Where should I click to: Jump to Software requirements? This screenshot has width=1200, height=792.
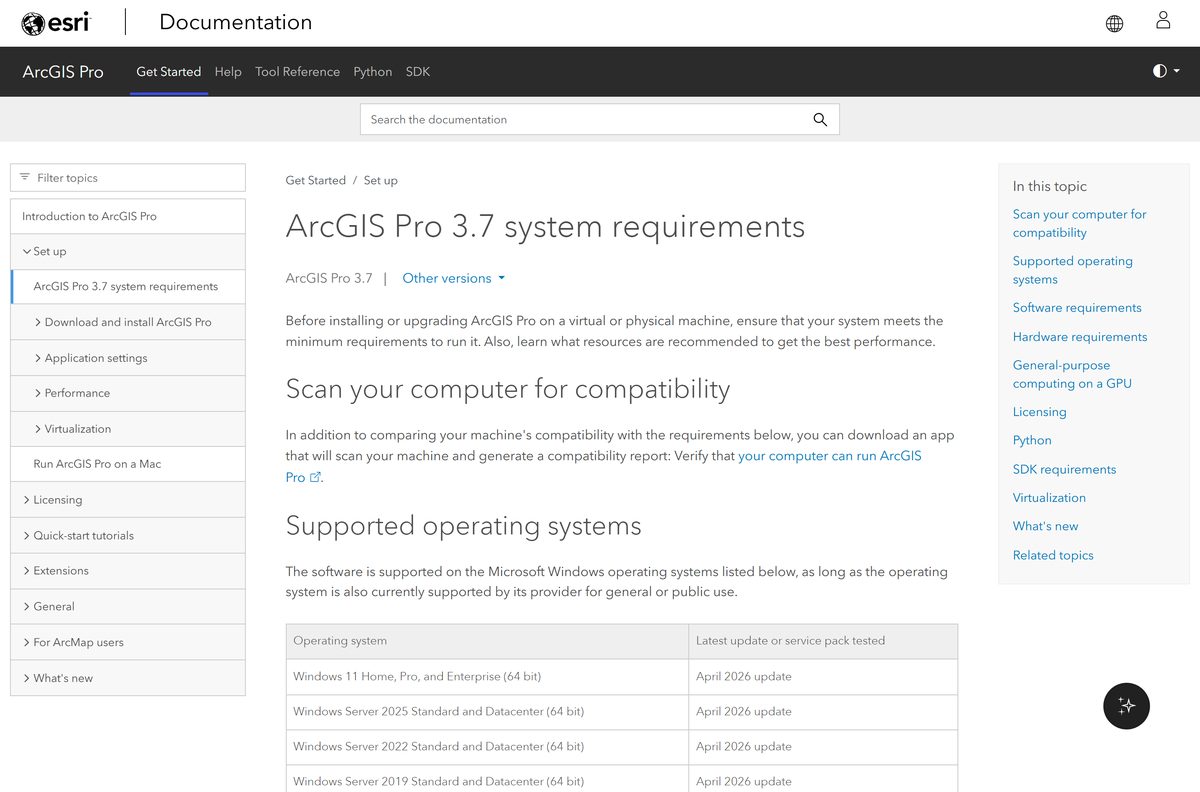tap(1077, 308)
